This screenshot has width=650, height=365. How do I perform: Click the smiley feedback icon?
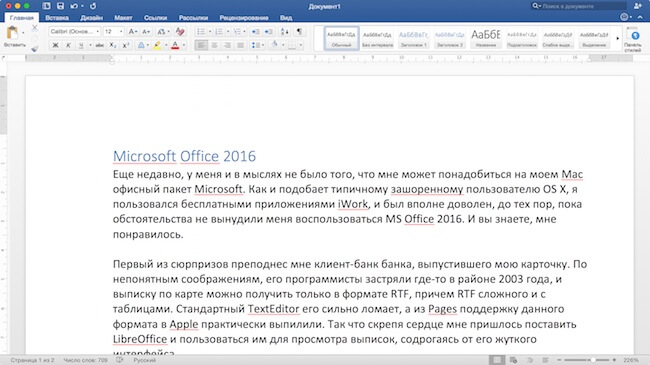(x=624, y=17)
